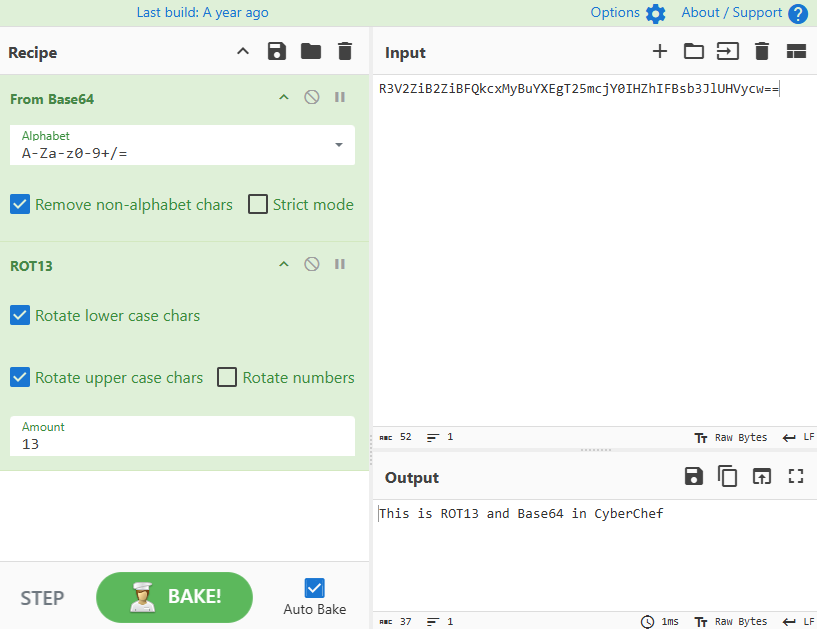Viewport: 817px width, 629px height.
Task: Collapse the ROT13 operation
Action: (284, 265)
